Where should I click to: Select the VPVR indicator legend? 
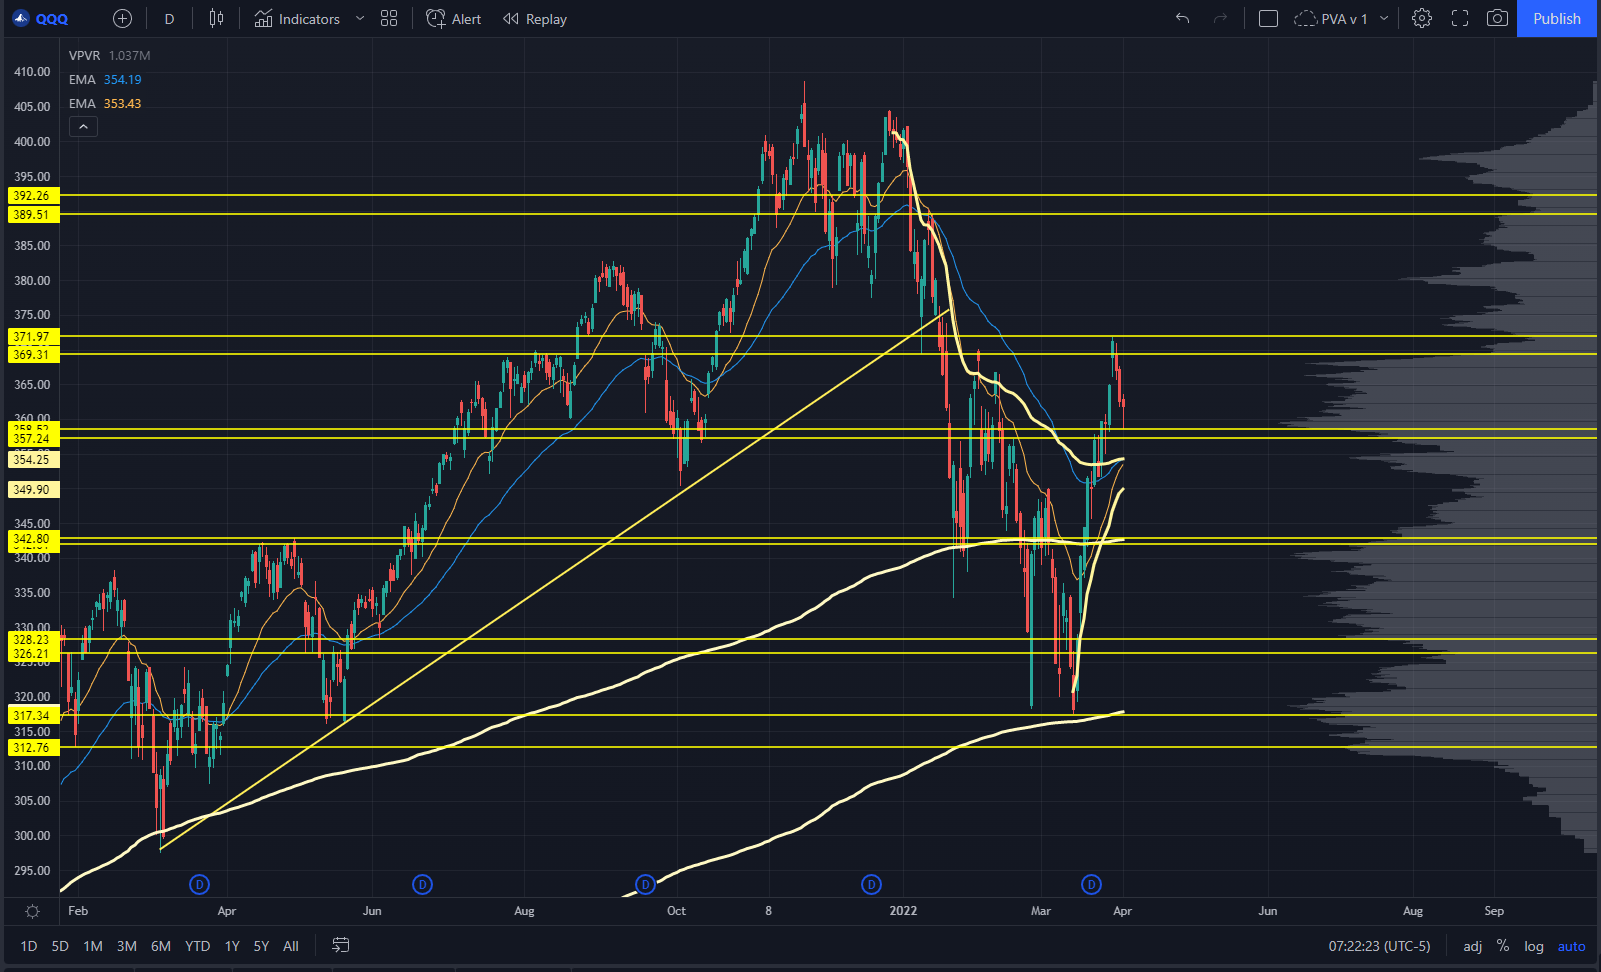[x=109, y=56]
